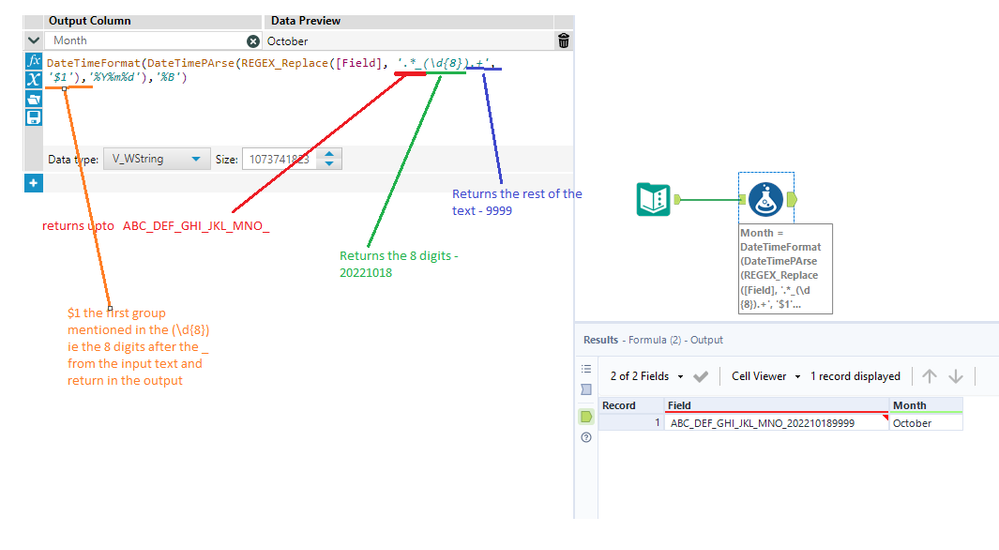The image size is (999, 550).
Task: Click the Data Preview value October
Action: coord(287,41)
